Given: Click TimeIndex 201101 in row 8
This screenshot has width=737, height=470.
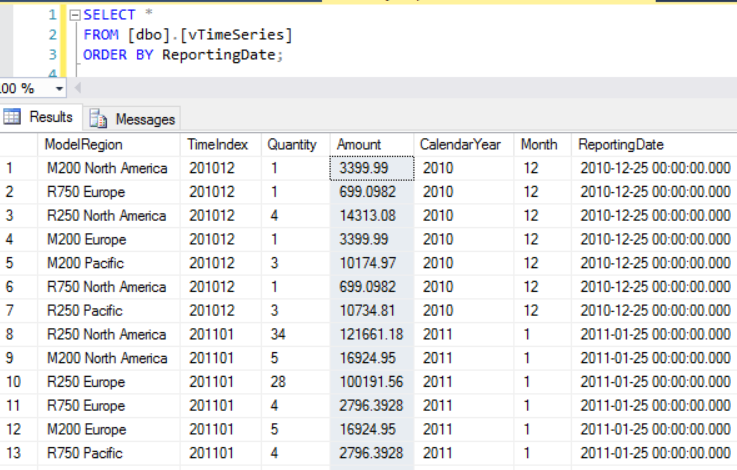Looking at the screenshot, I should coord(220,335).
